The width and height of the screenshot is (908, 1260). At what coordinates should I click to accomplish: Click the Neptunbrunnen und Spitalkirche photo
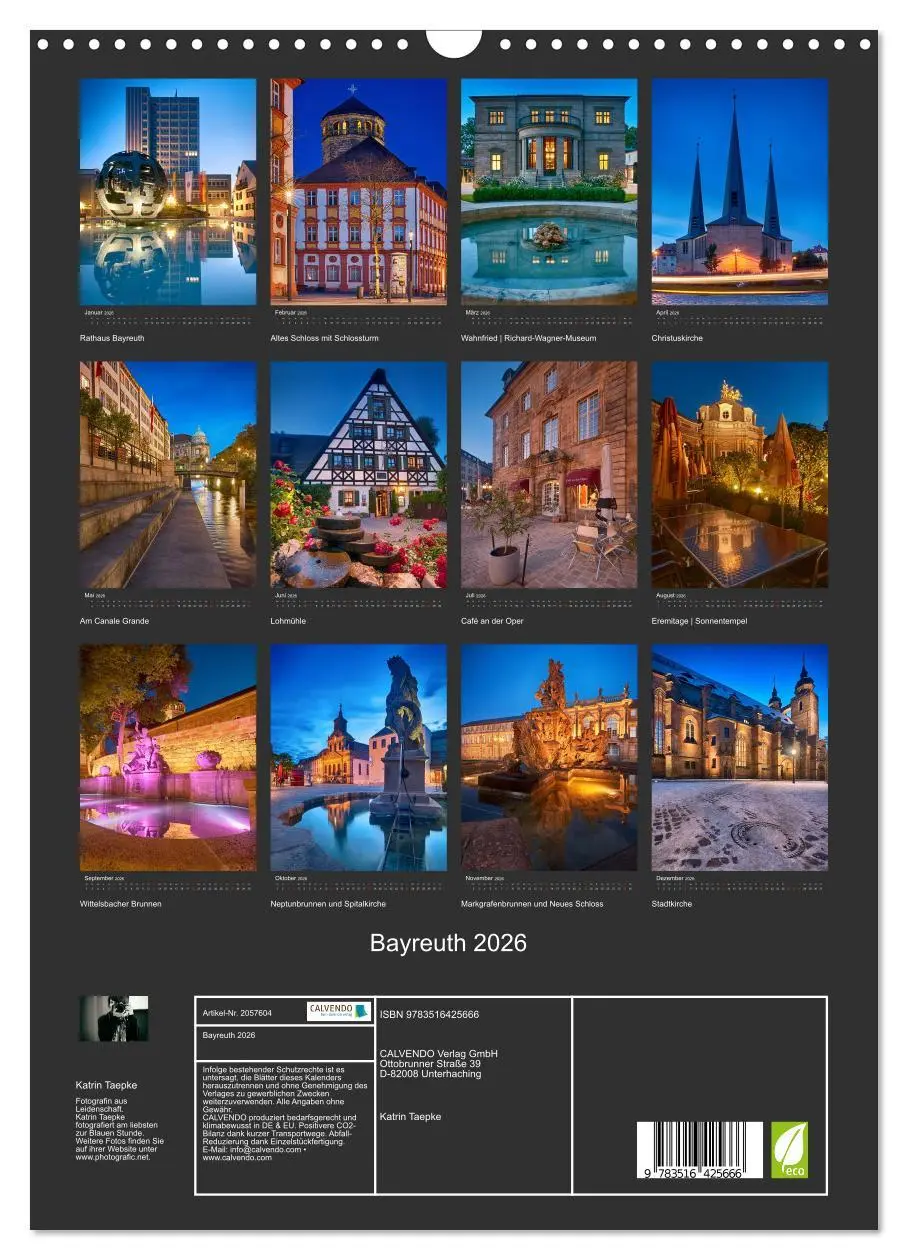coord(358,757)
